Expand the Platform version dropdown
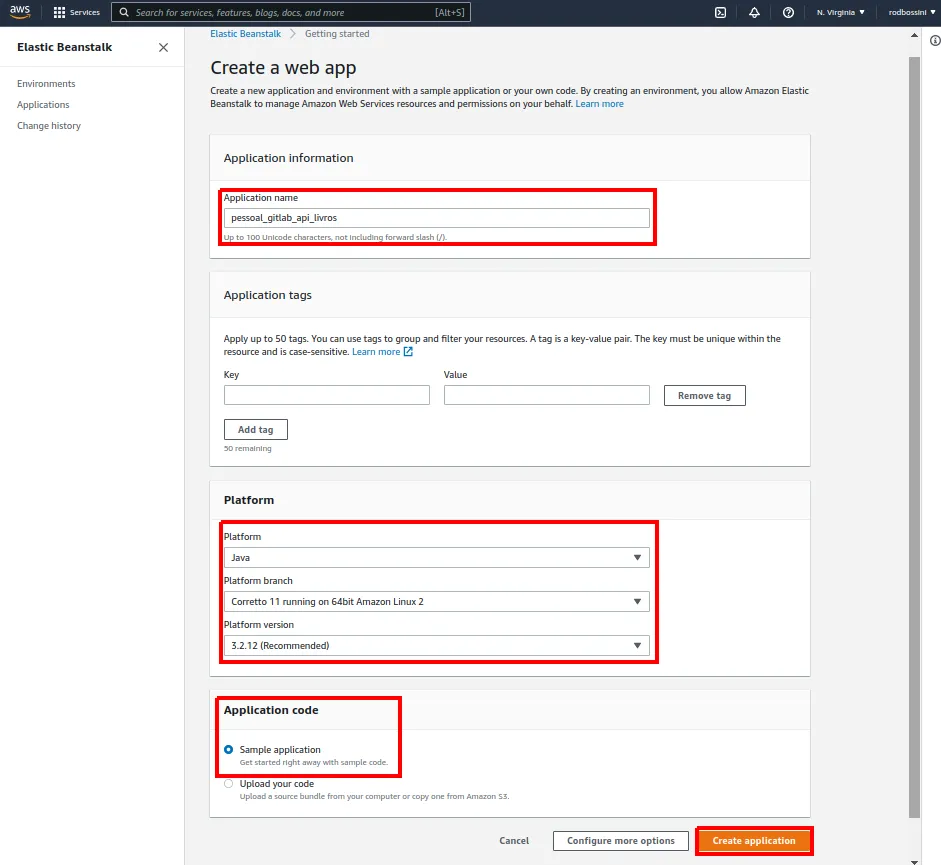 (436, 645)
